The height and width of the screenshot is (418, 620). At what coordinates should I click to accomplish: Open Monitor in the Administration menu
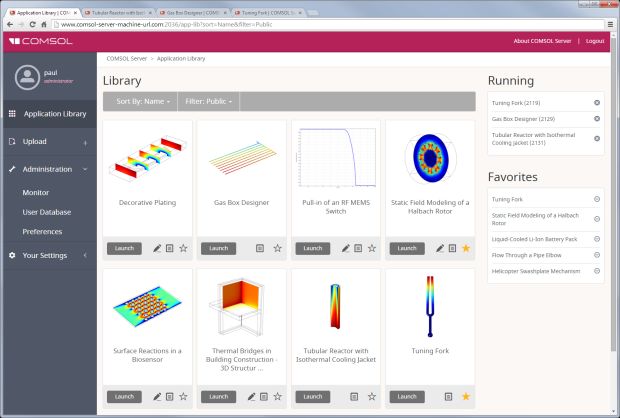click(x=36, y=192)
